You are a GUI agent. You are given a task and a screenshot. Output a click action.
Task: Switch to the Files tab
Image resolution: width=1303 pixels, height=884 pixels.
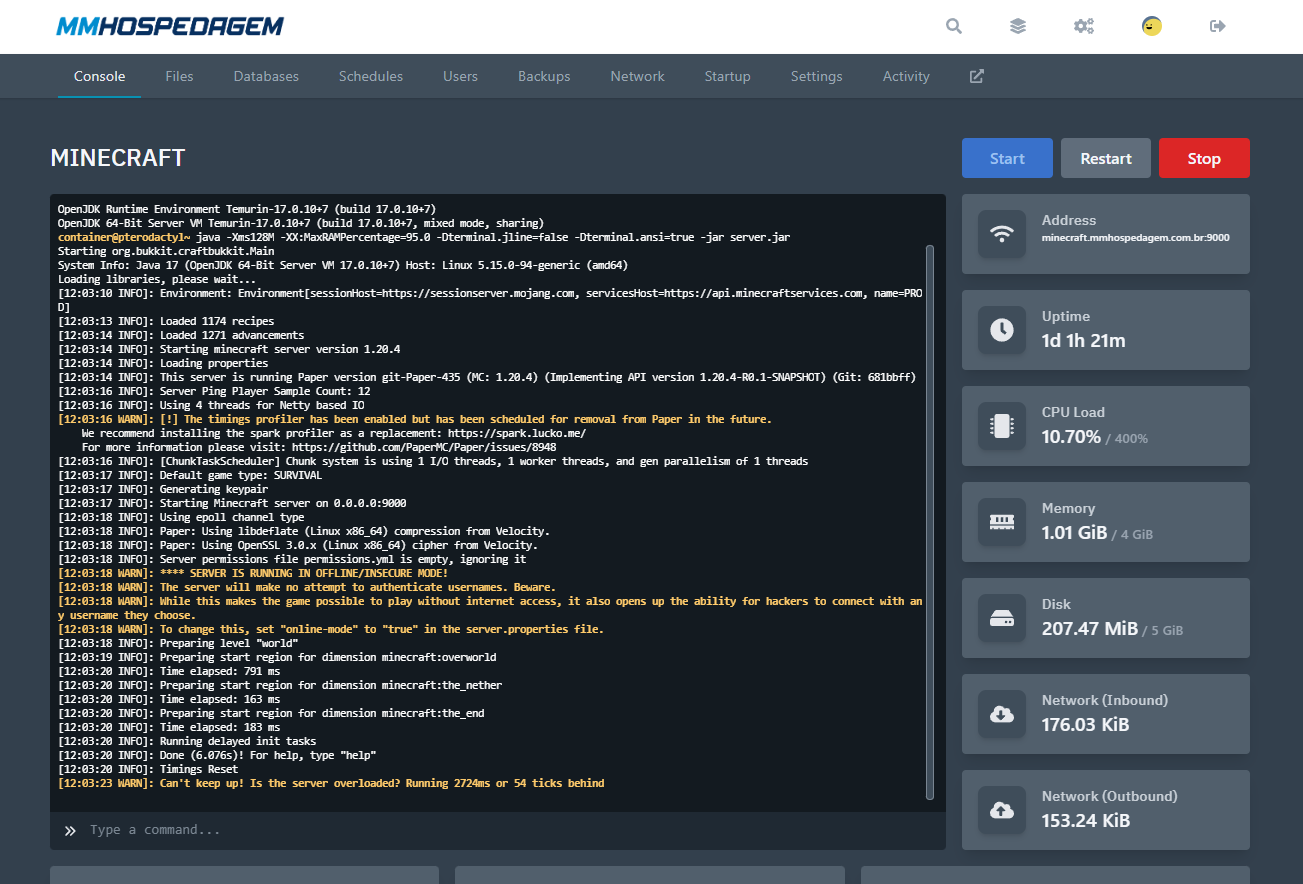[x=179, y=76]
